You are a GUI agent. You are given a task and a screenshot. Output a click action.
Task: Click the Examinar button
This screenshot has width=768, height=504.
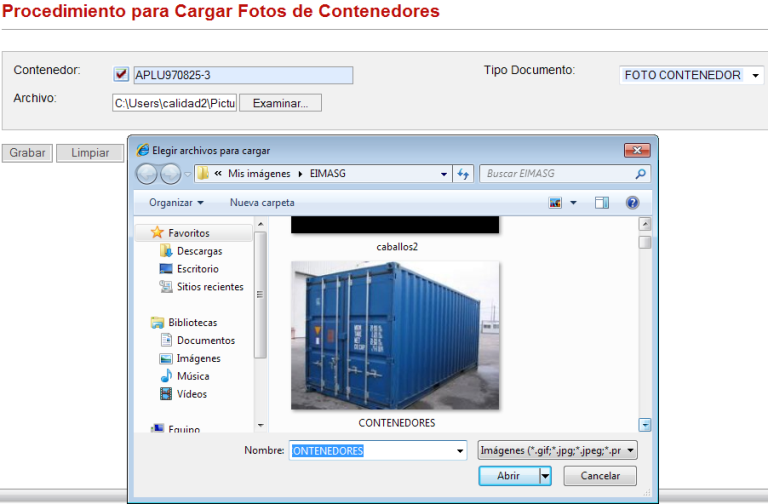[x=281, y=103]
